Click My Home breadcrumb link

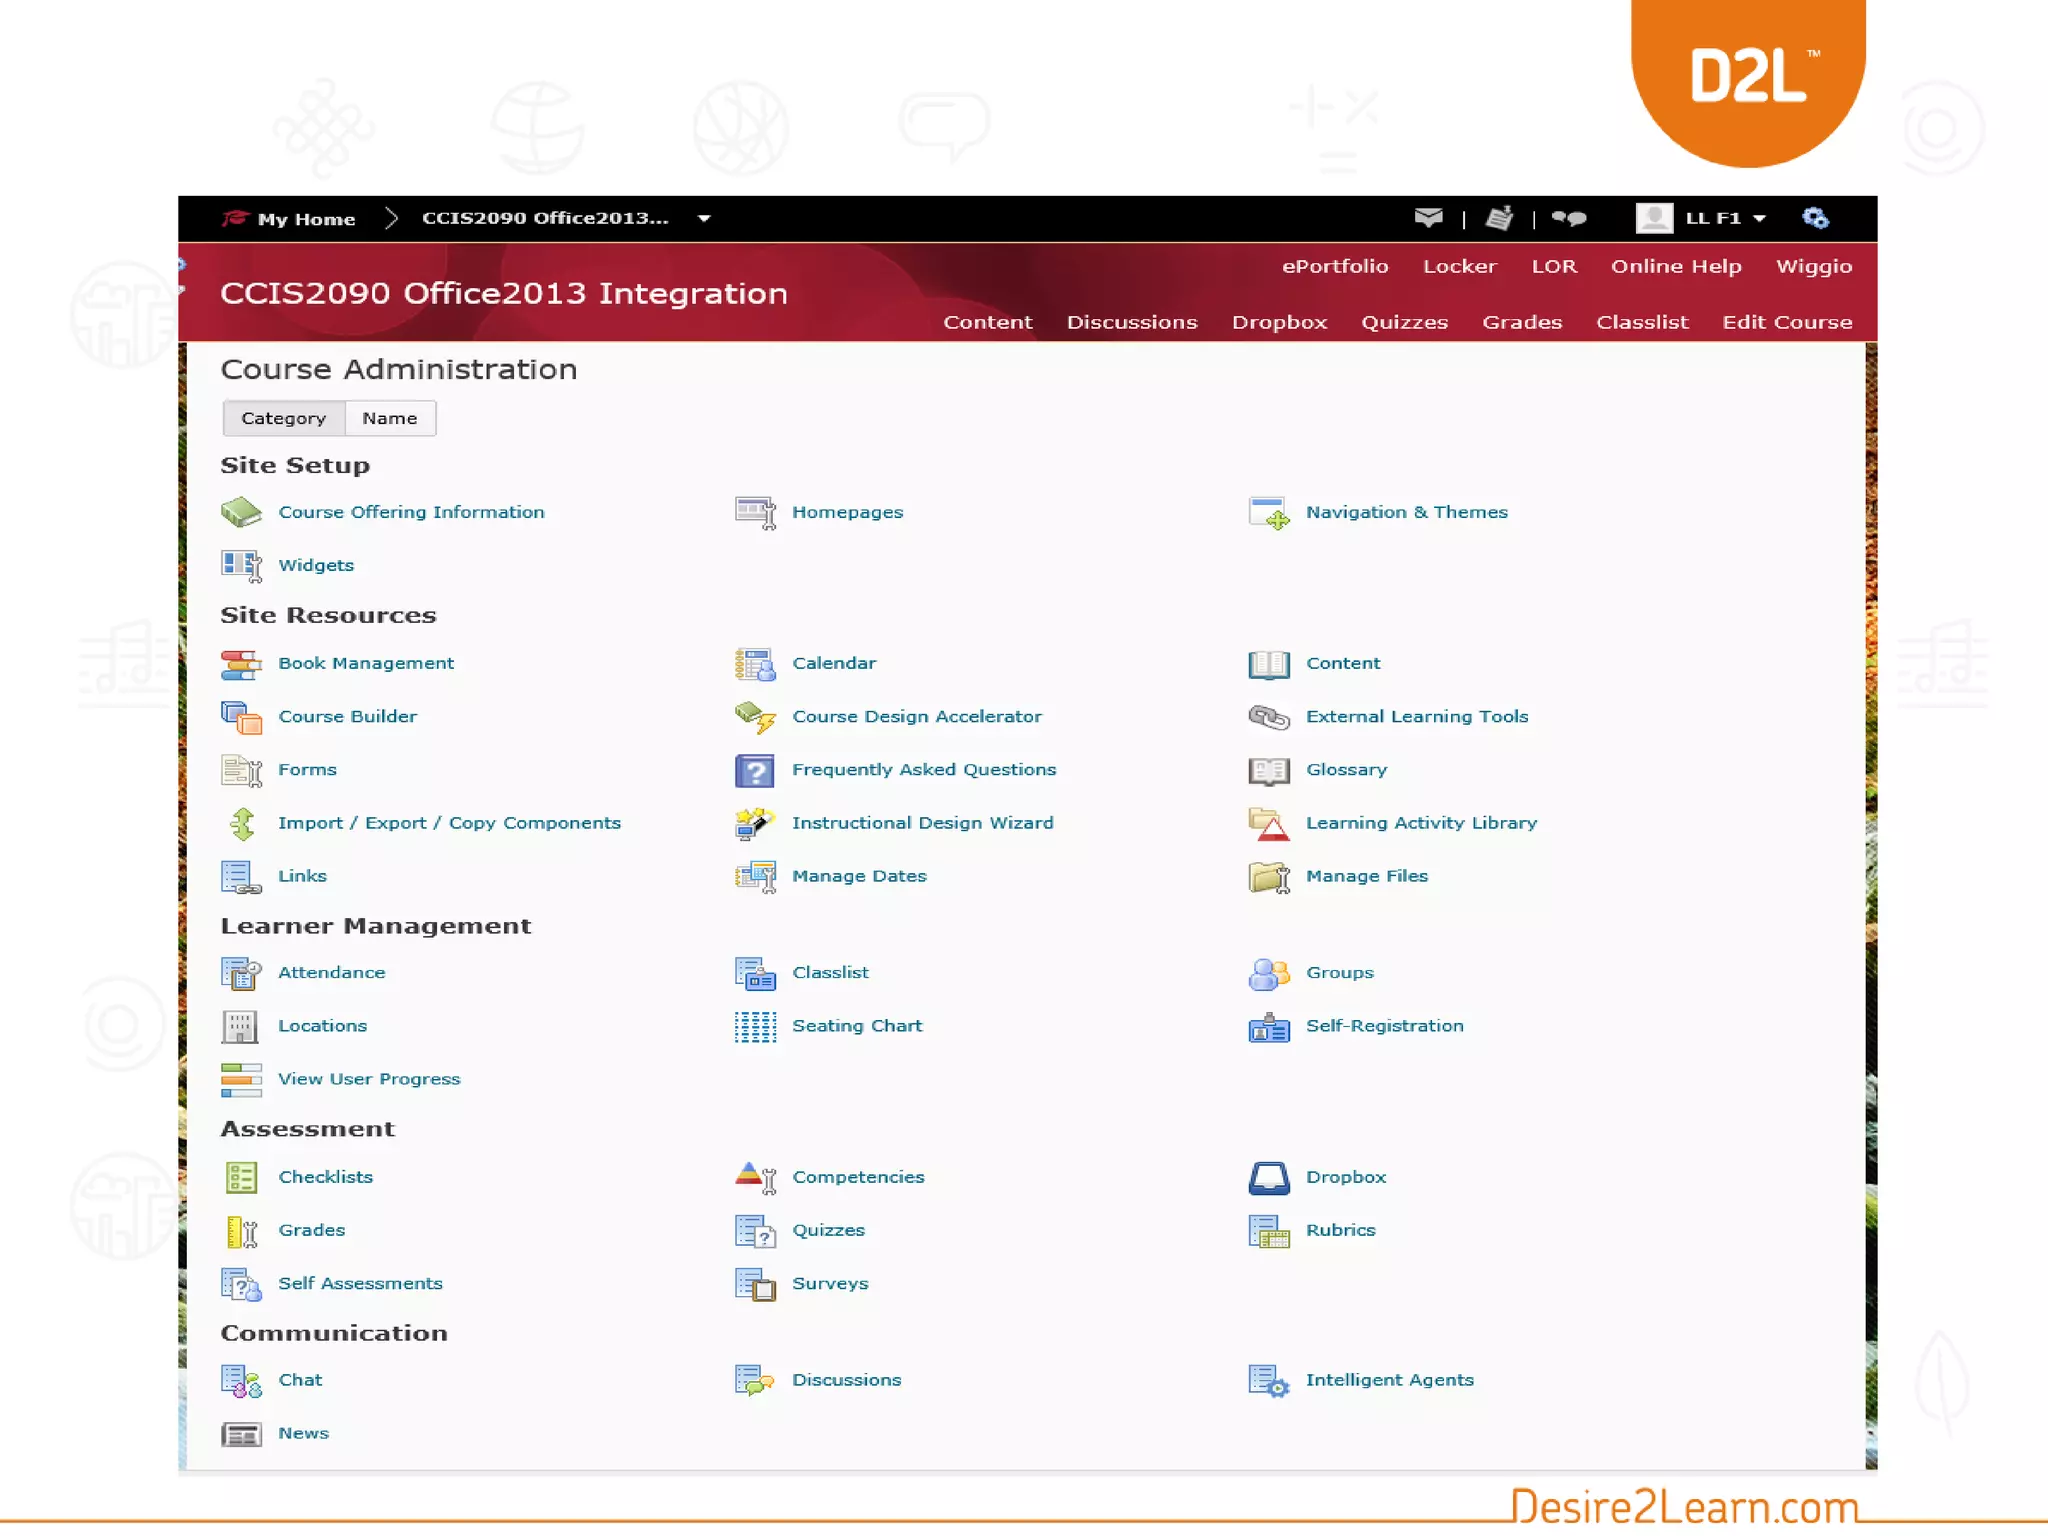click(305, 219)
